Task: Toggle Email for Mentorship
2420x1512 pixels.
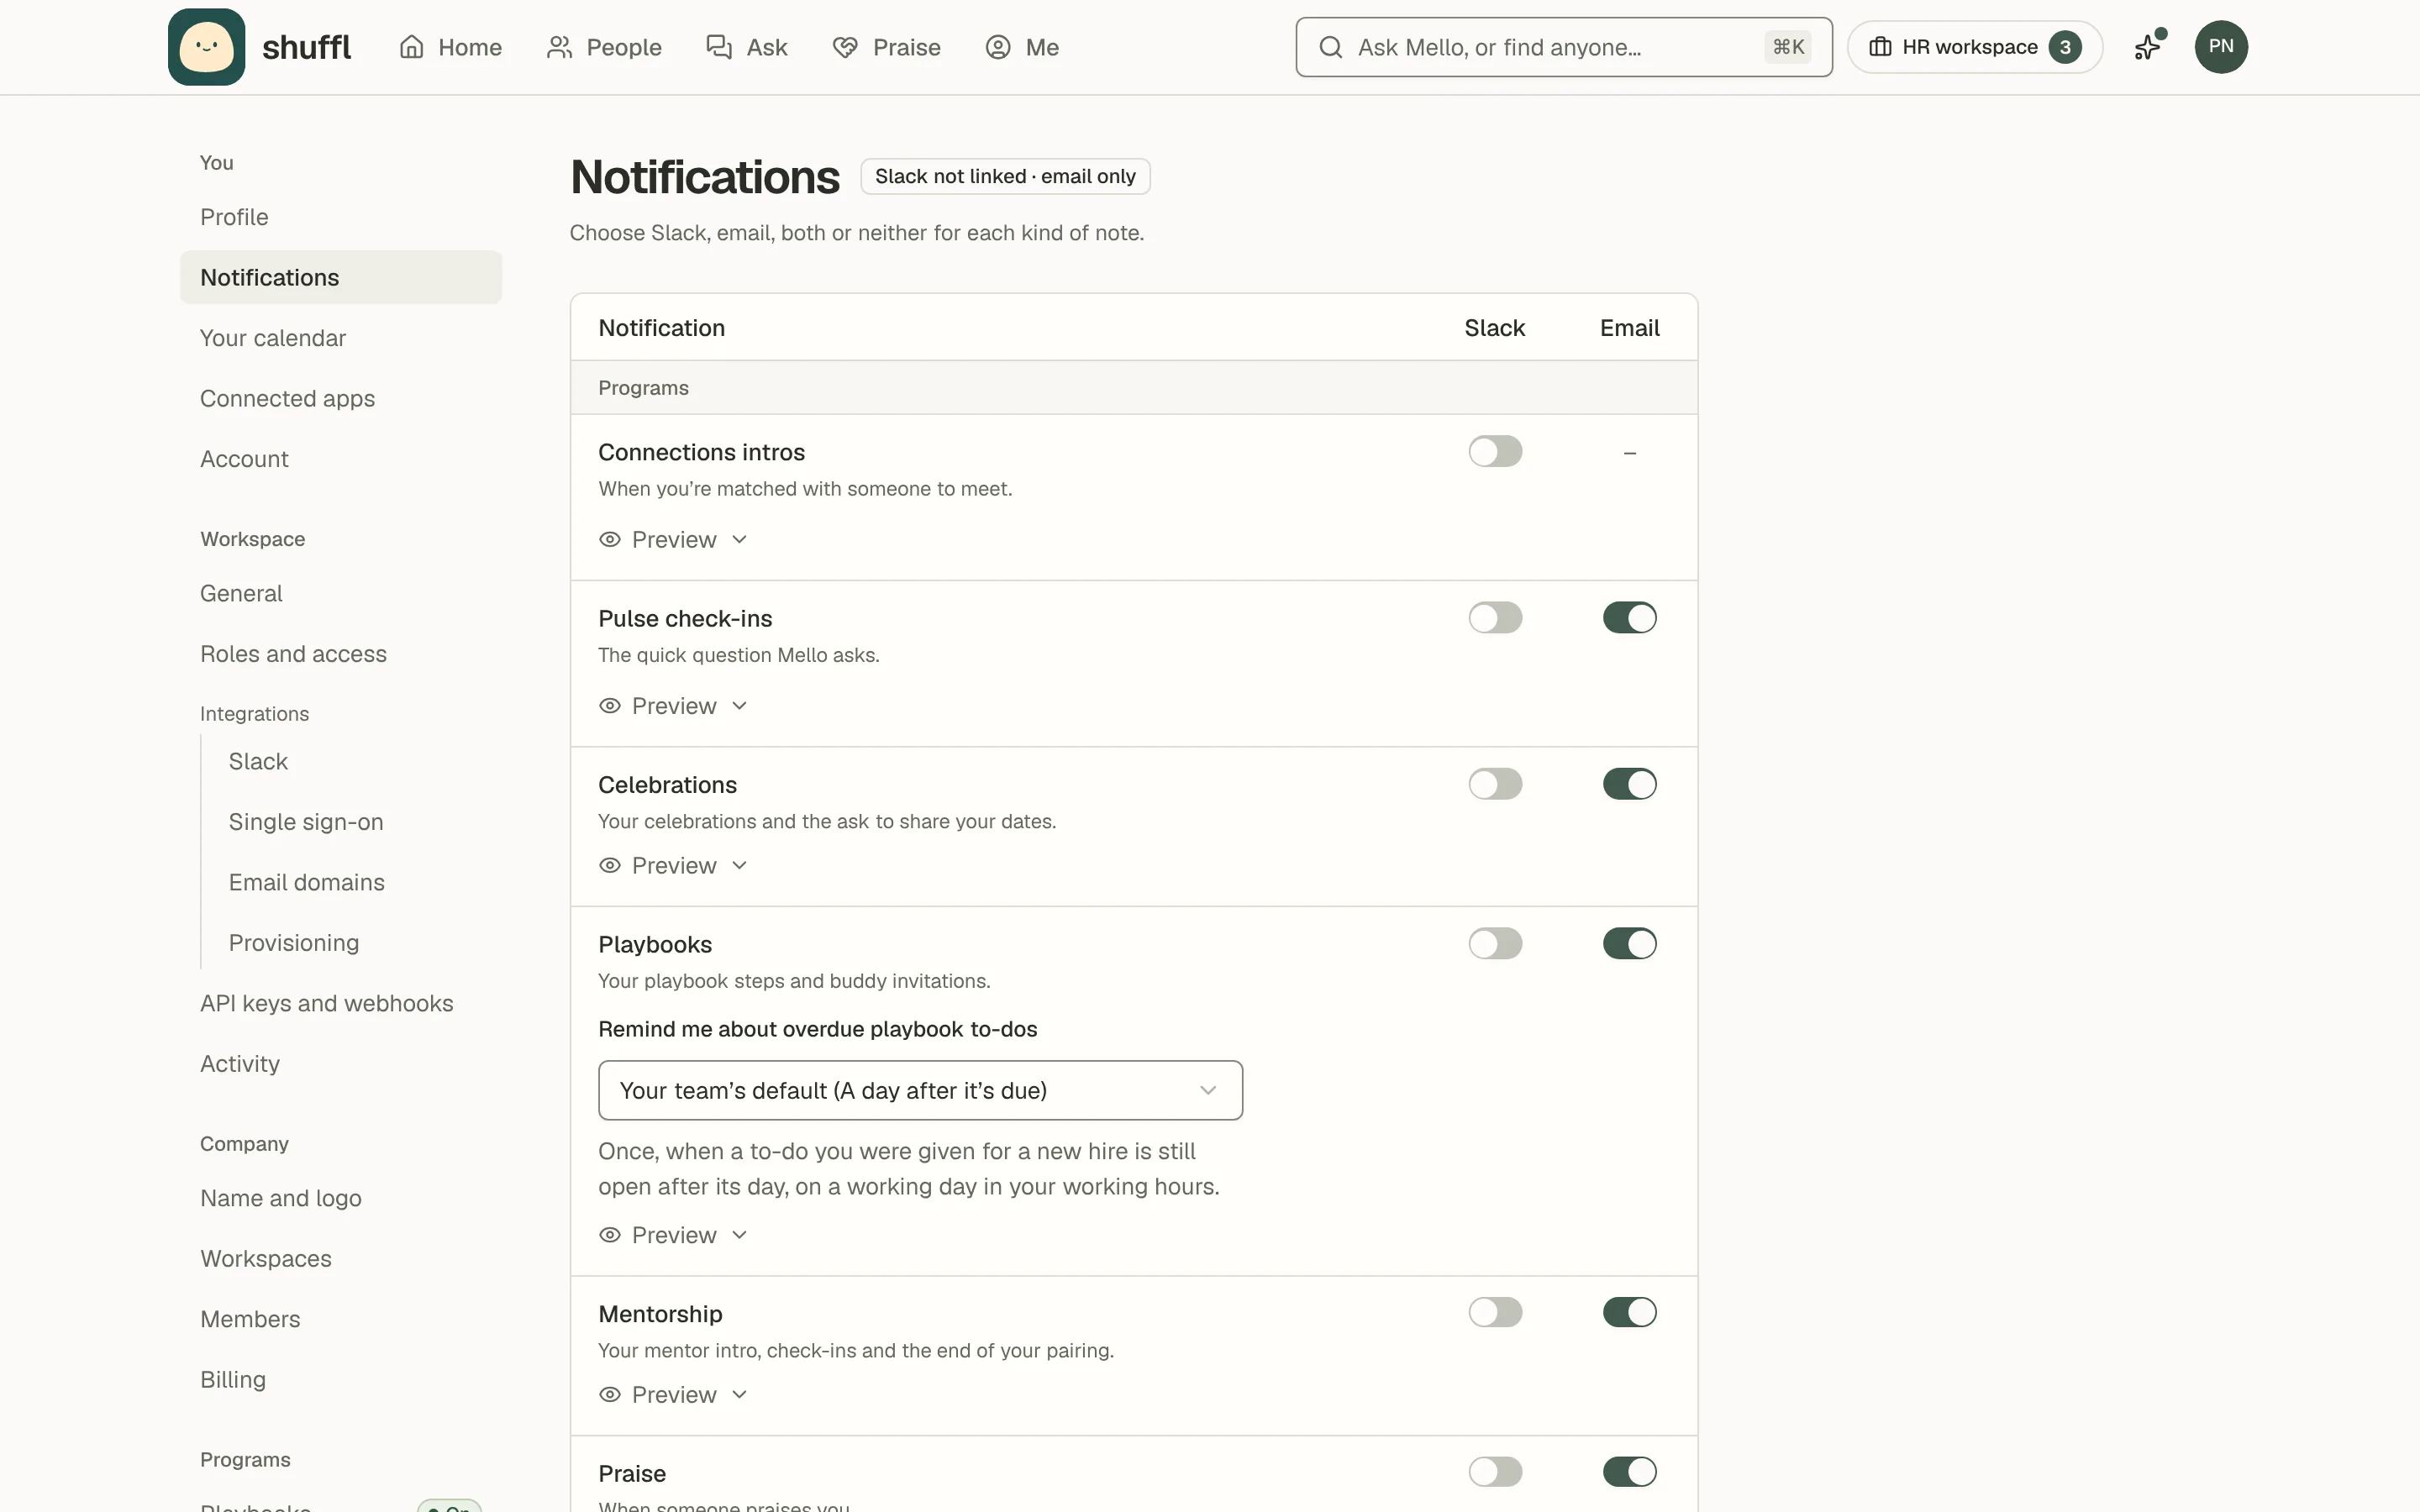Action: pos(1630,1313)
